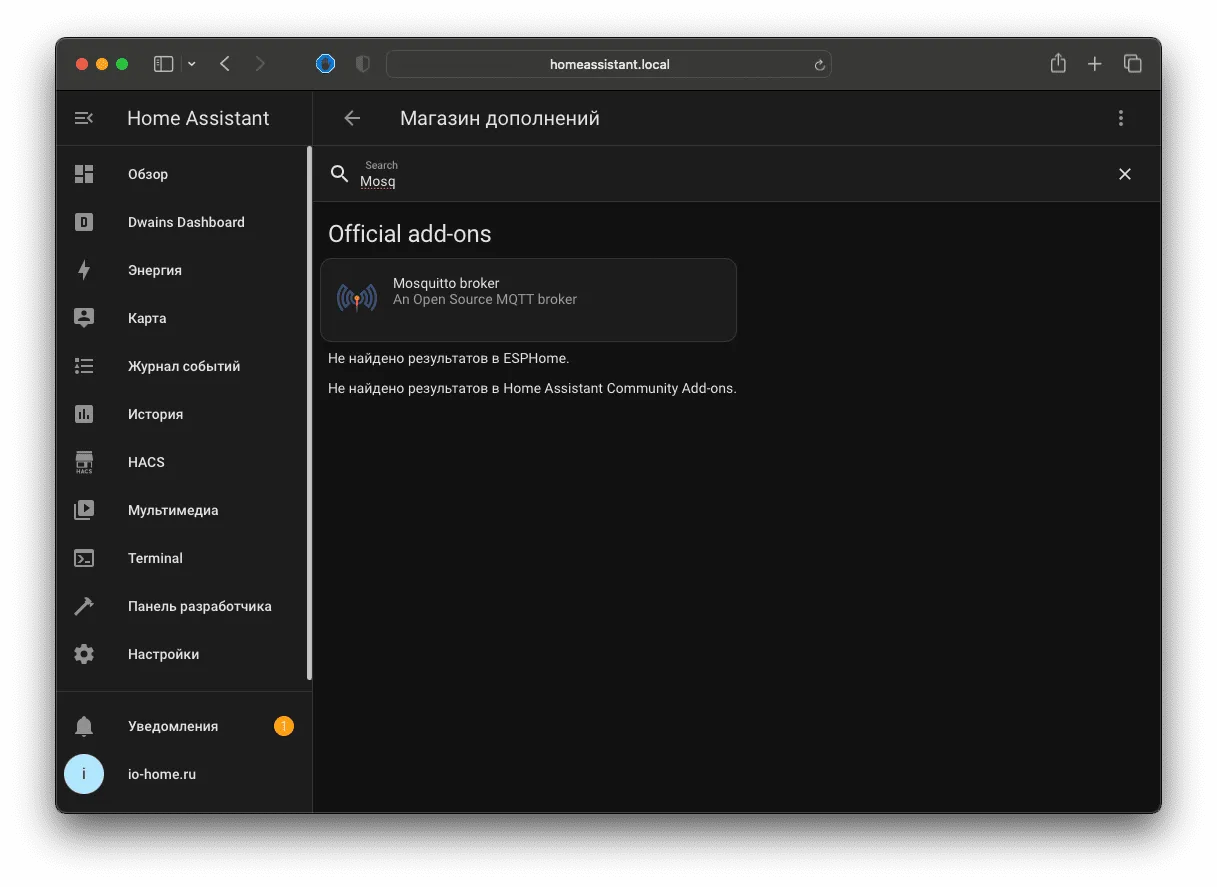Open the io-home.ru user avatar
Viewport: 1217px width, 887px height.
point(84,774)
